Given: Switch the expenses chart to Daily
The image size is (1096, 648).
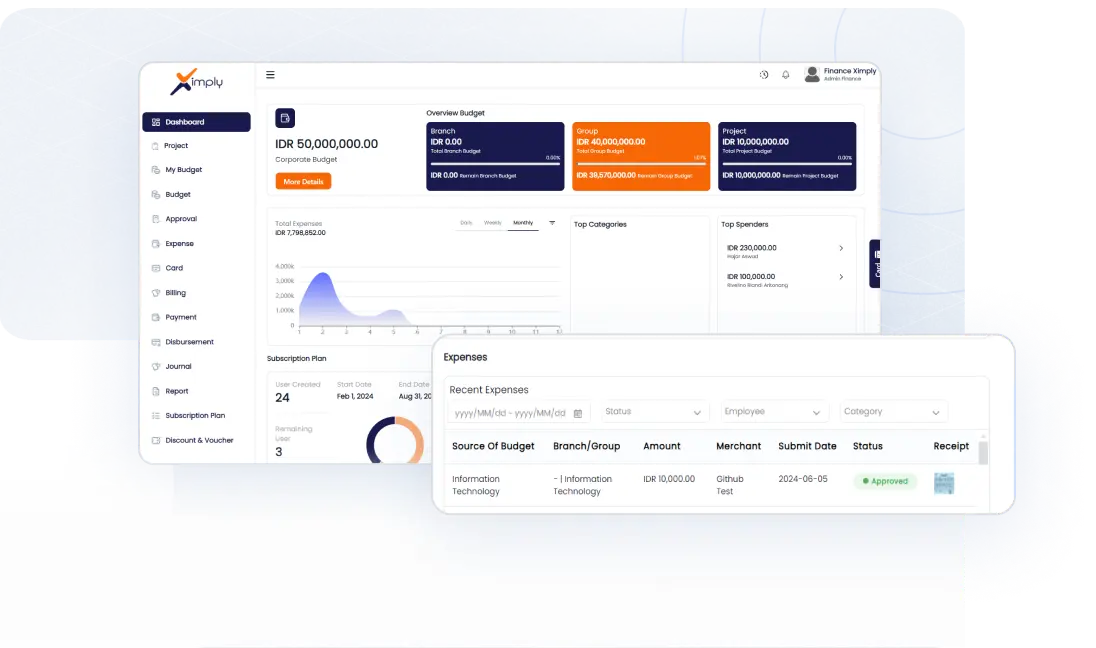Looking at the screenshot, I should pyautogui.click(x=466, y=223).
